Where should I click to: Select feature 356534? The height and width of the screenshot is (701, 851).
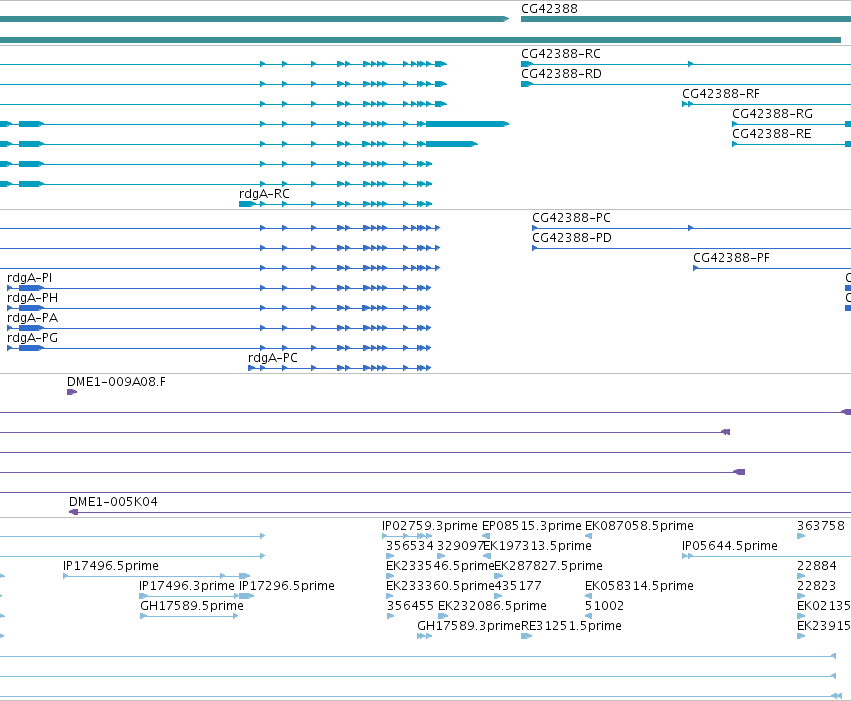click(x=410, y=546)
